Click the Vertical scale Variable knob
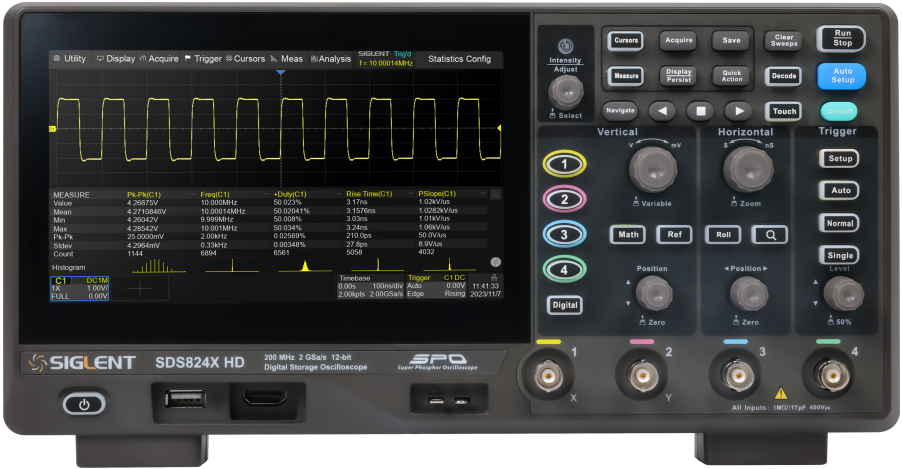The width and height of the screenshot is (902, 469). pos(653,169)
